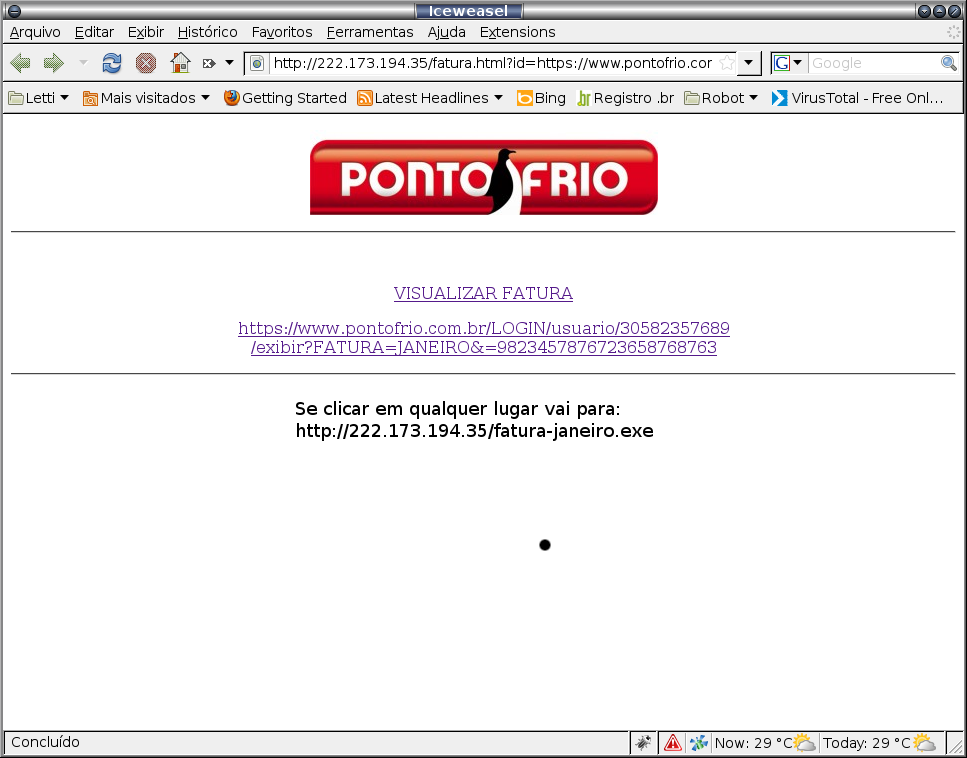Run search with the magnifier icon
Image resolution: width=967 pixels, height=758 pixels.
point(948,63)
